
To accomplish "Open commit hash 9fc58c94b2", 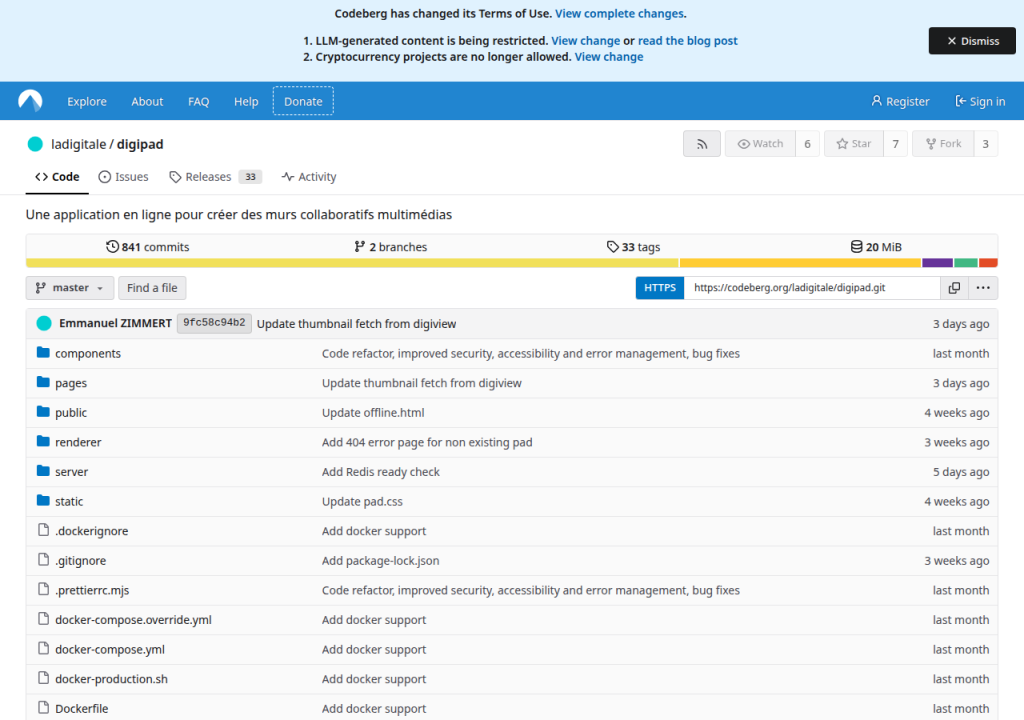I will pos(214,323).
